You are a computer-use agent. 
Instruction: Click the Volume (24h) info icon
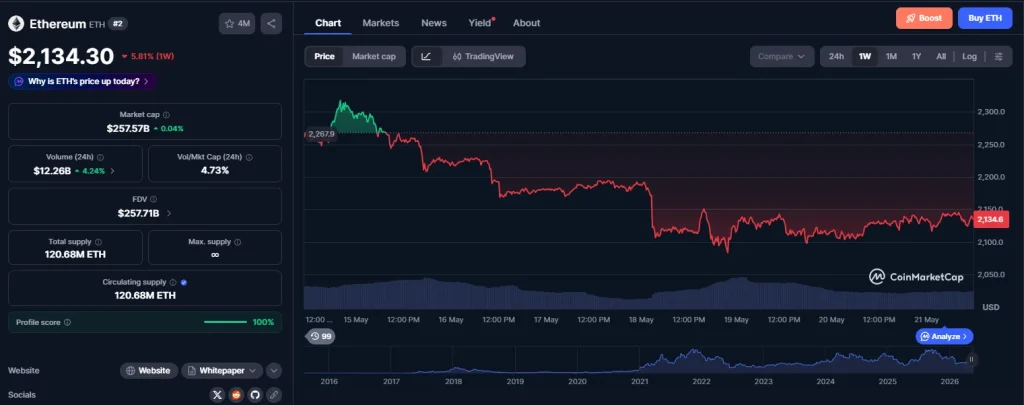pyautogui.click(x=100, y=157)
